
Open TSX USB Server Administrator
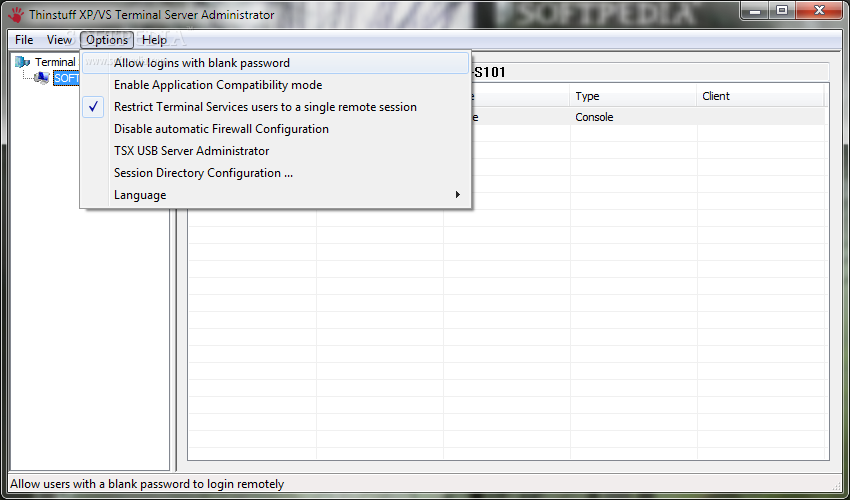click(275, 151)
